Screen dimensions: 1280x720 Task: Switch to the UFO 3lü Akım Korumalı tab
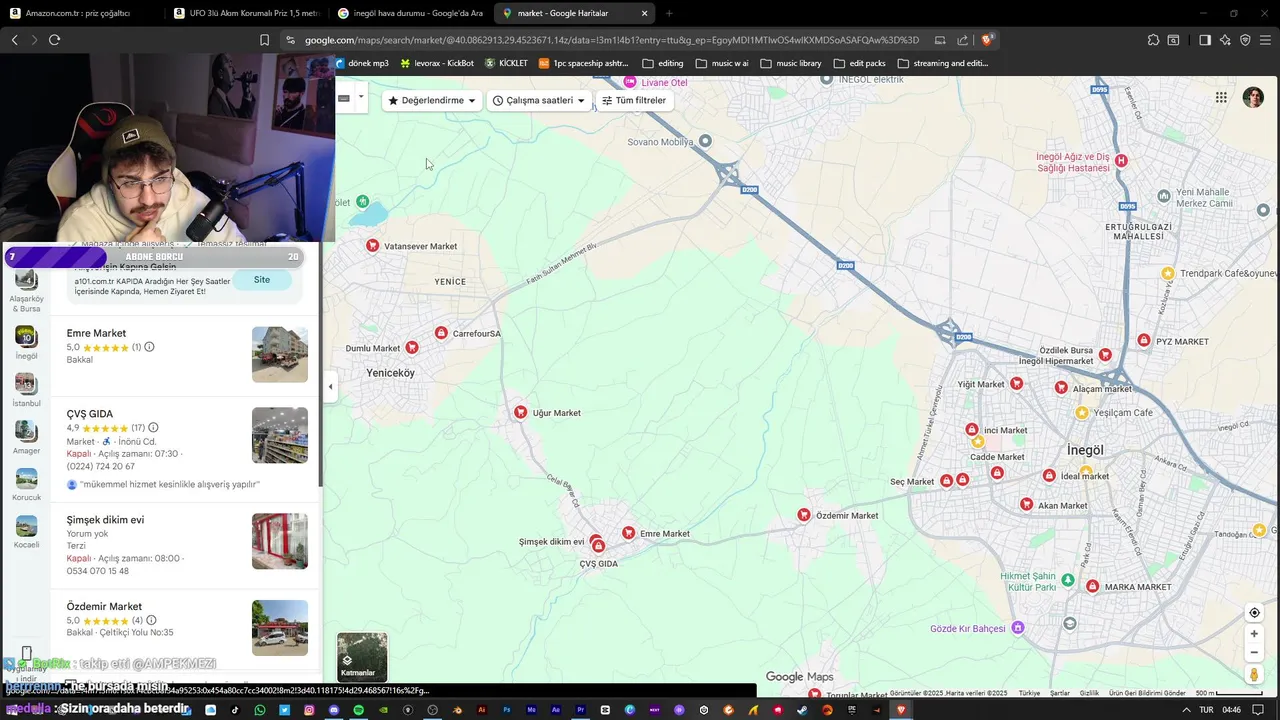point(246,13)
